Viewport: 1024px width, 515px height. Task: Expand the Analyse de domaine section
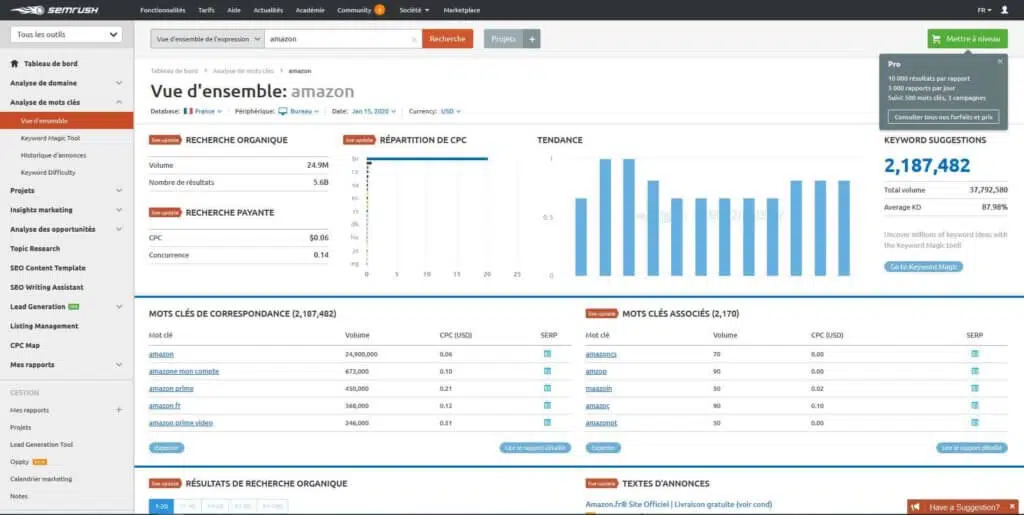66,84
